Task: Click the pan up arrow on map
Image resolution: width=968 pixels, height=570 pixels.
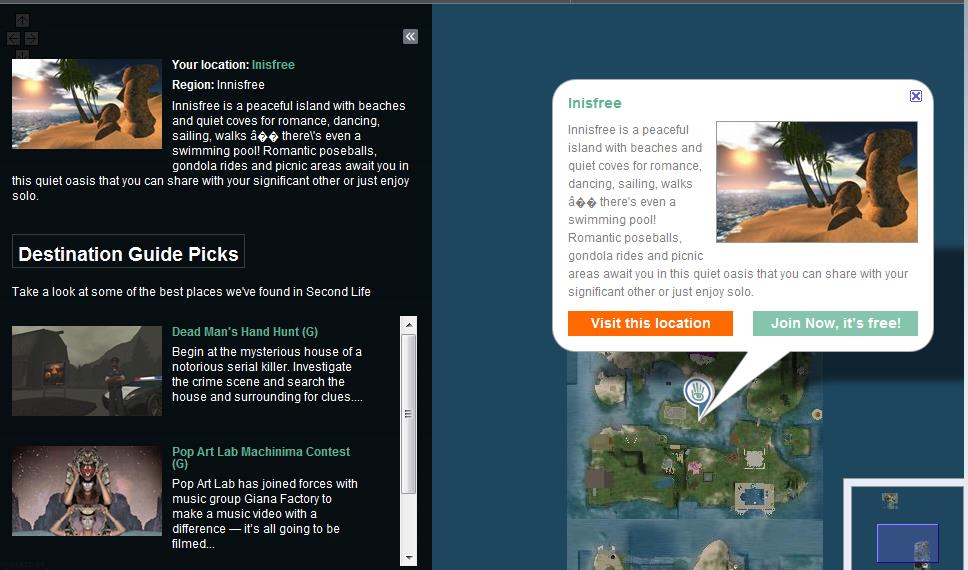Action: tap(22, 20)
